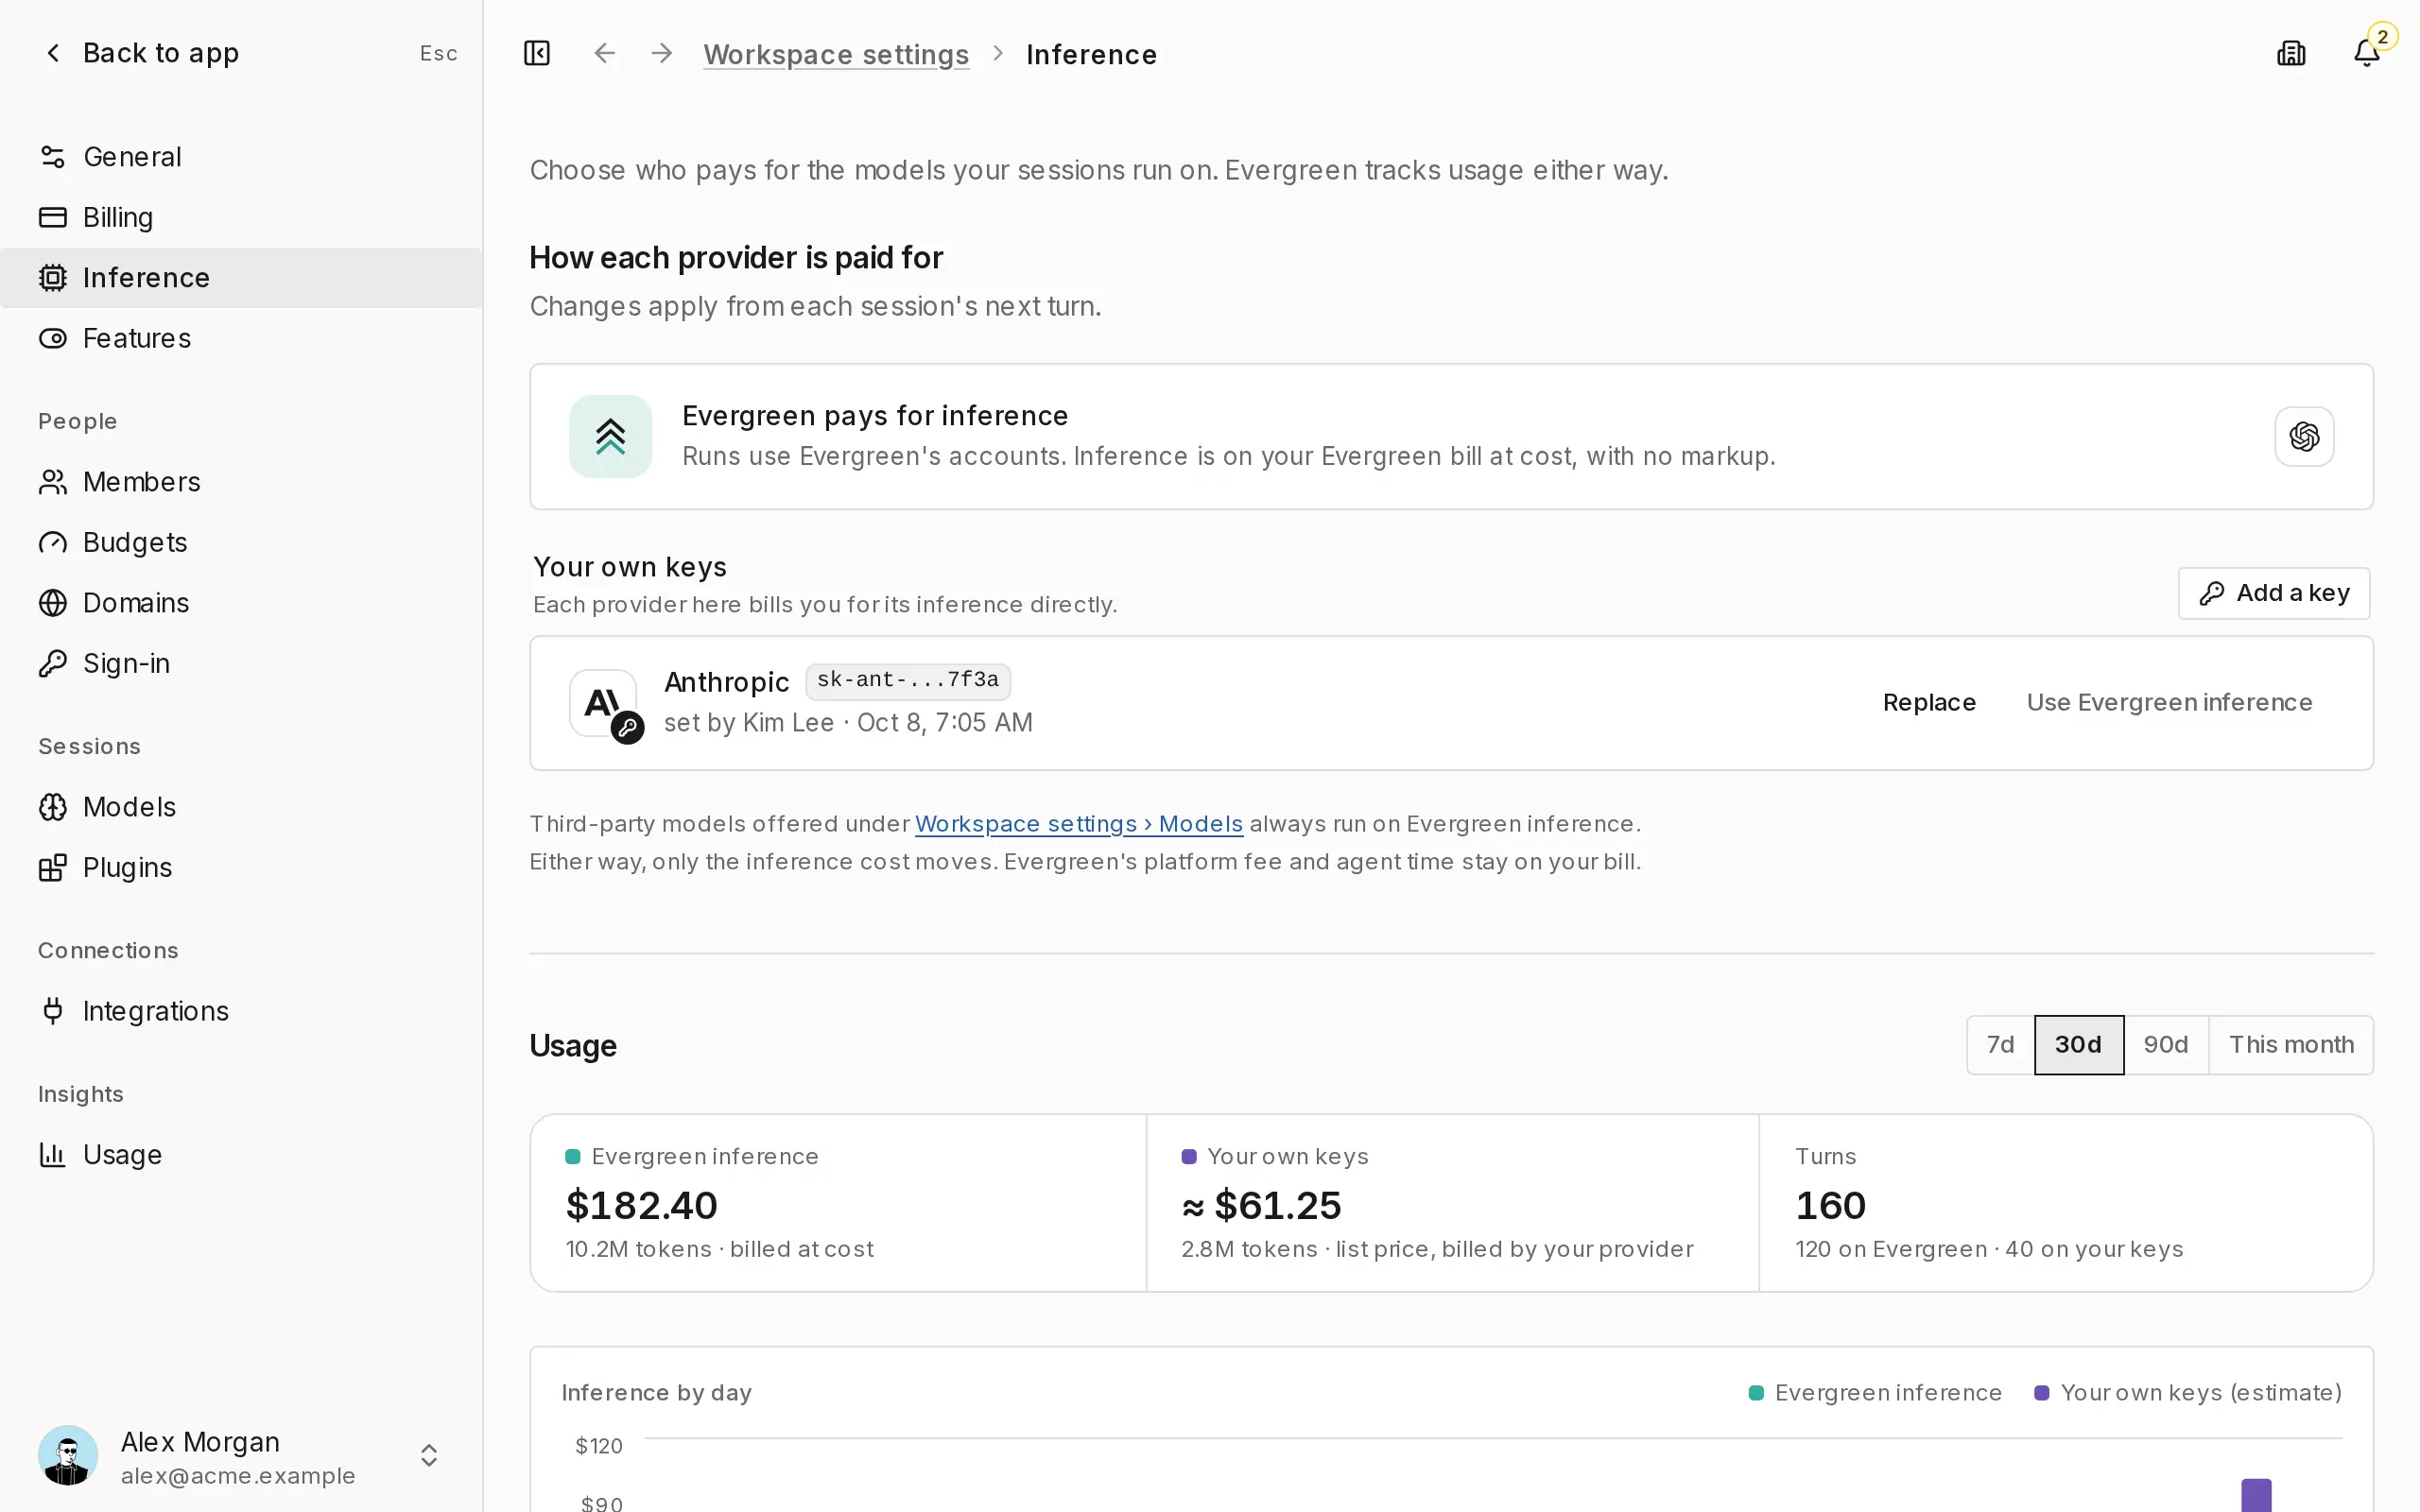This screenshot has width=2420, height=1512.
Task: Open notifications bell
Action: pos(2366,53)
